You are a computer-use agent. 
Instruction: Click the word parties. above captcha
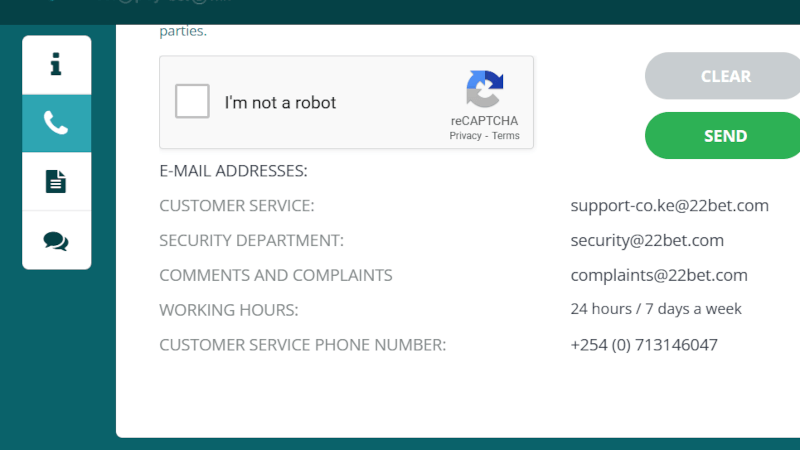pos(183,31)
